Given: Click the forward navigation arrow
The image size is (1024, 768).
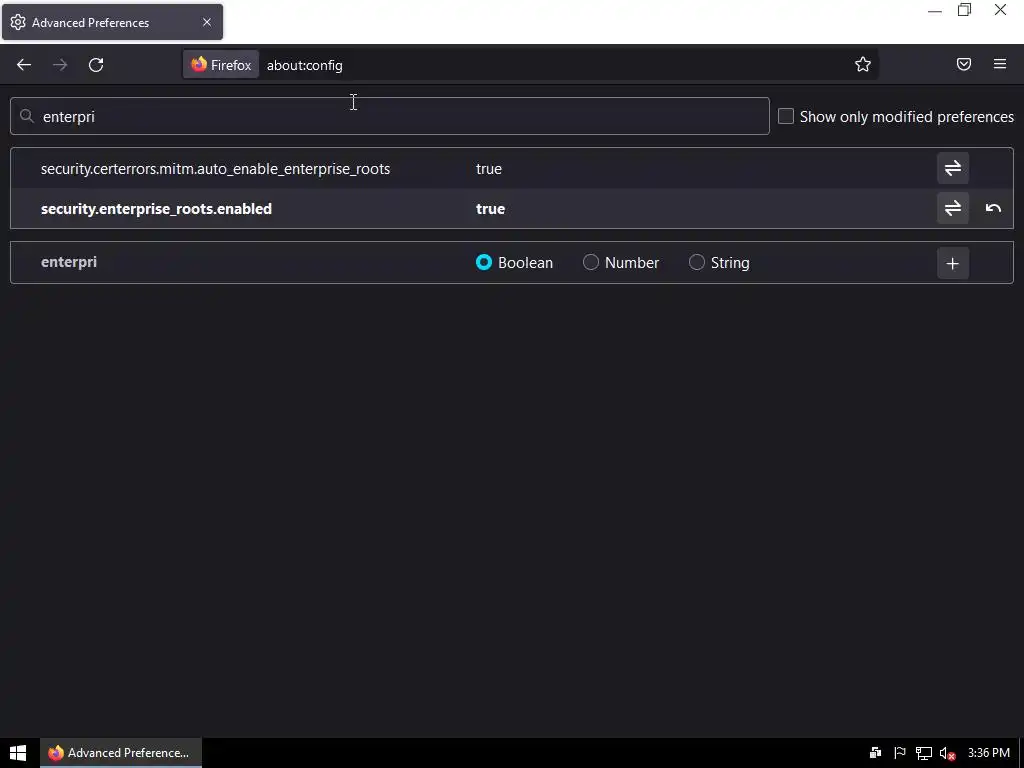Looking at the screenshot, I should click(60, 65).
